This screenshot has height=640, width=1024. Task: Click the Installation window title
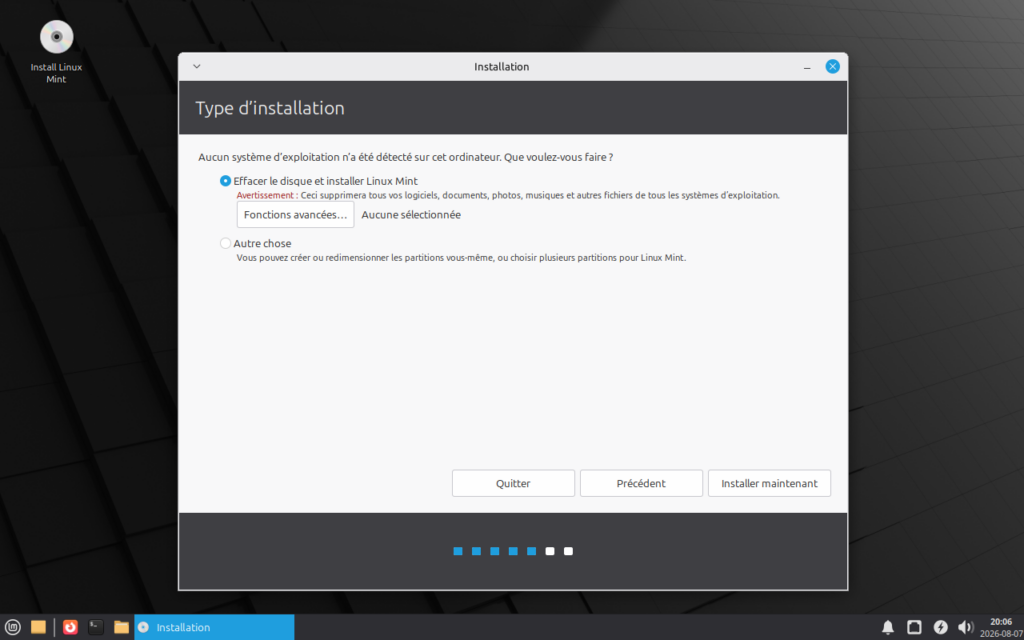(502, 67)
